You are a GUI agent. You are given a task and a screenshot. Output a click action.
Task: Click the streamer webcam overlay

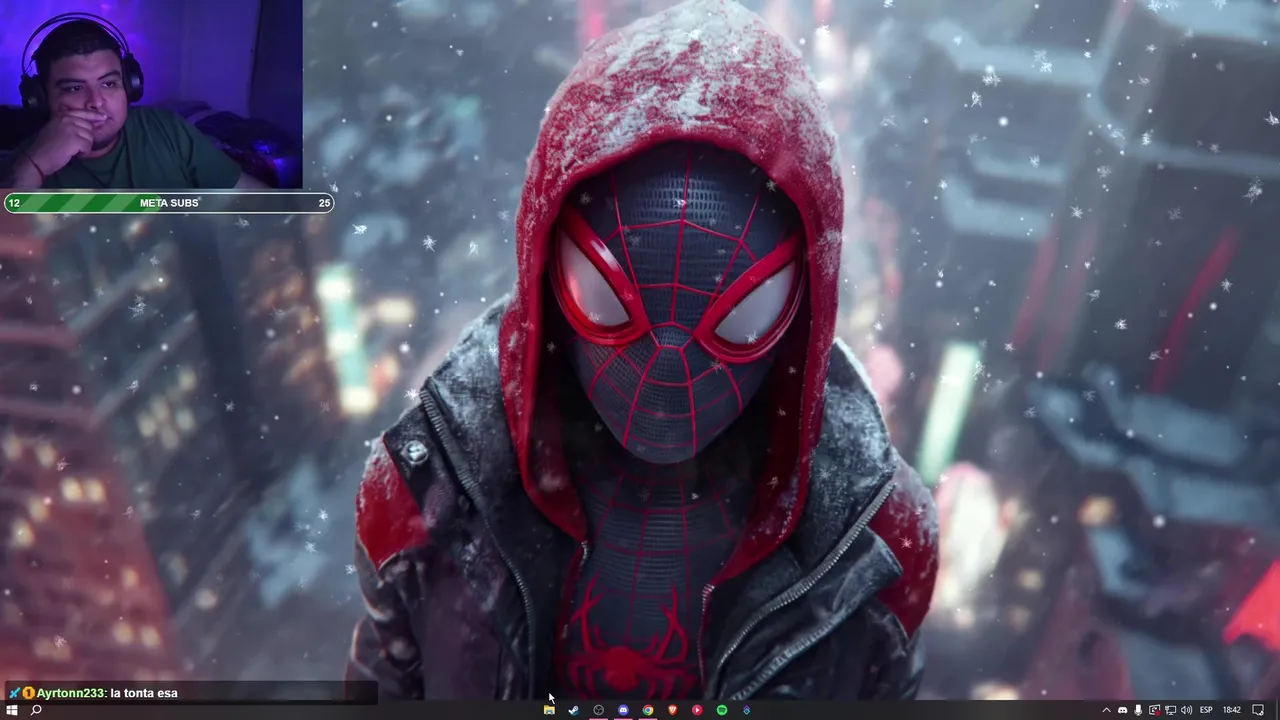tap(151, 95)
